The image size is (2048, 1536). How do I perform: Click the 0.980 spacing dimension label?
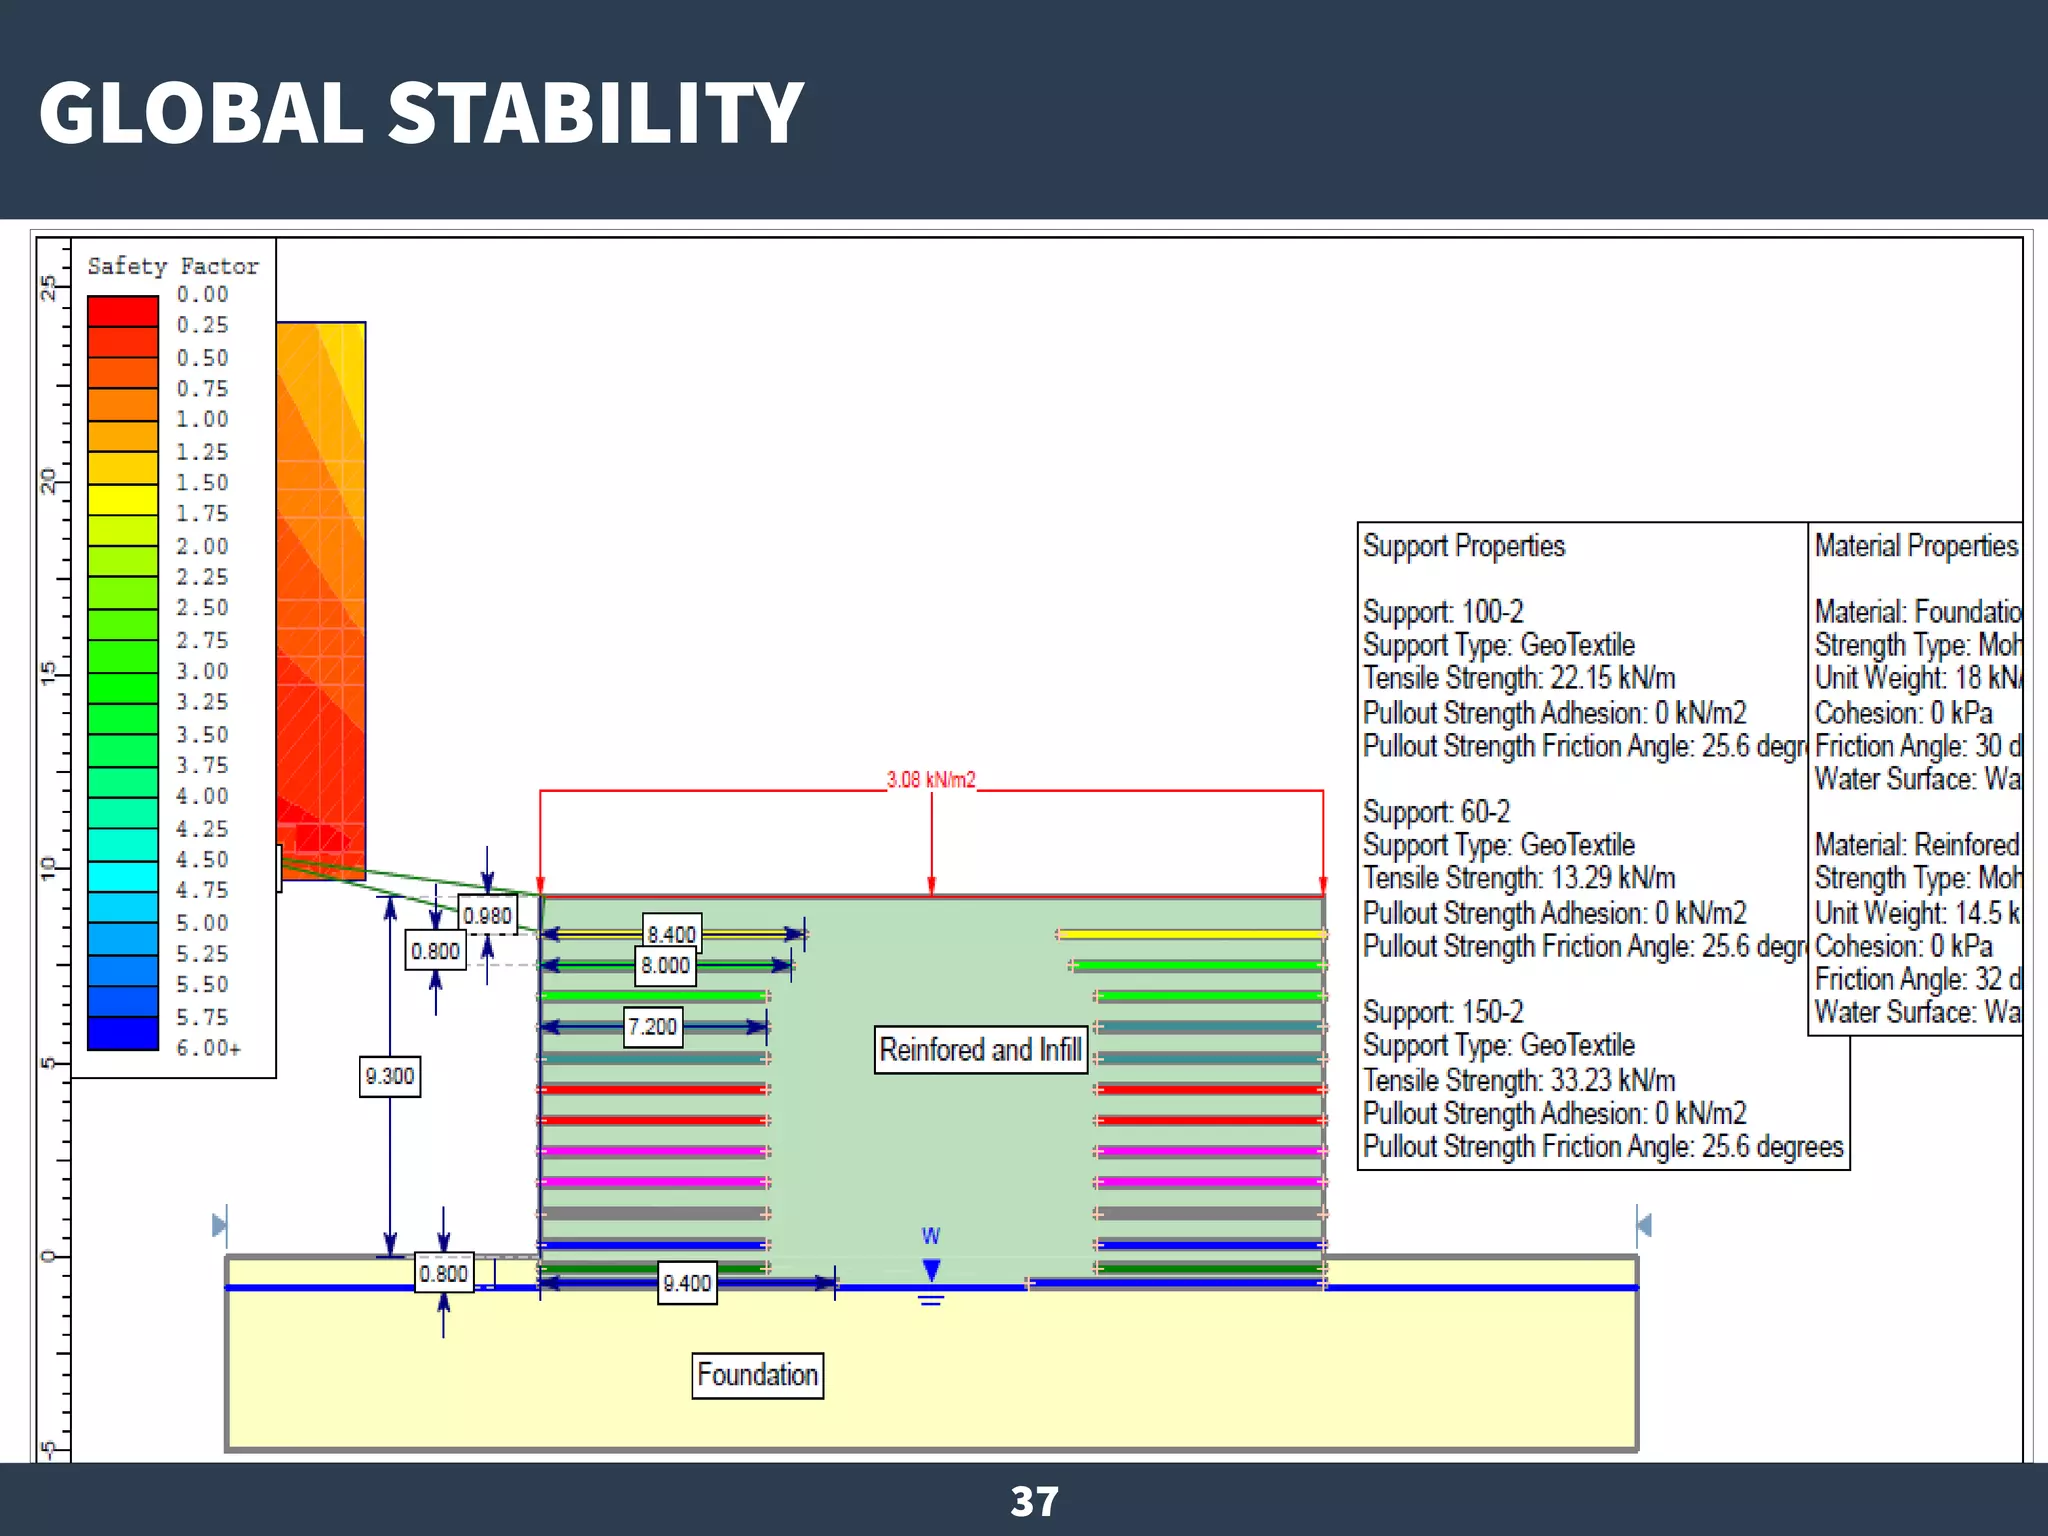point(487,915)
